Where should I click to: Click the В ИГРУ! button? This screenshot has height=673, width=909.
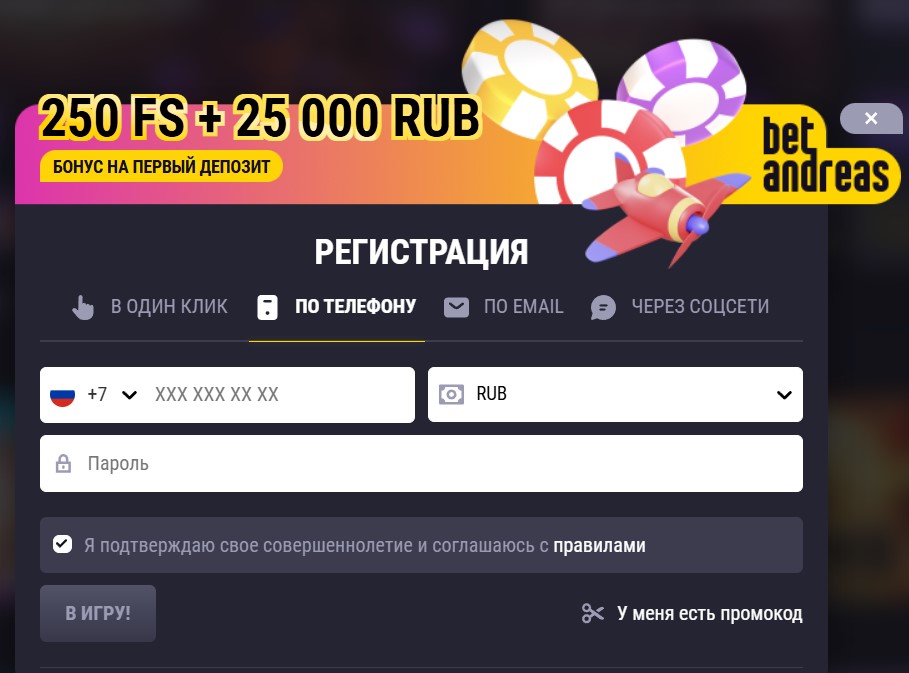(98, 613)
